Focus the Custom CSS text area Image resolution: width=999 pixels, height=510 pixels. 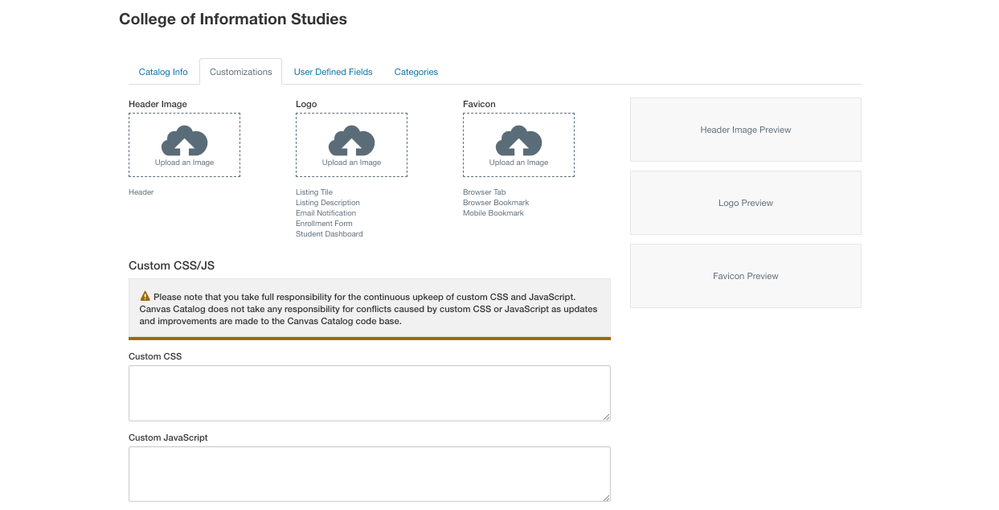369,392
